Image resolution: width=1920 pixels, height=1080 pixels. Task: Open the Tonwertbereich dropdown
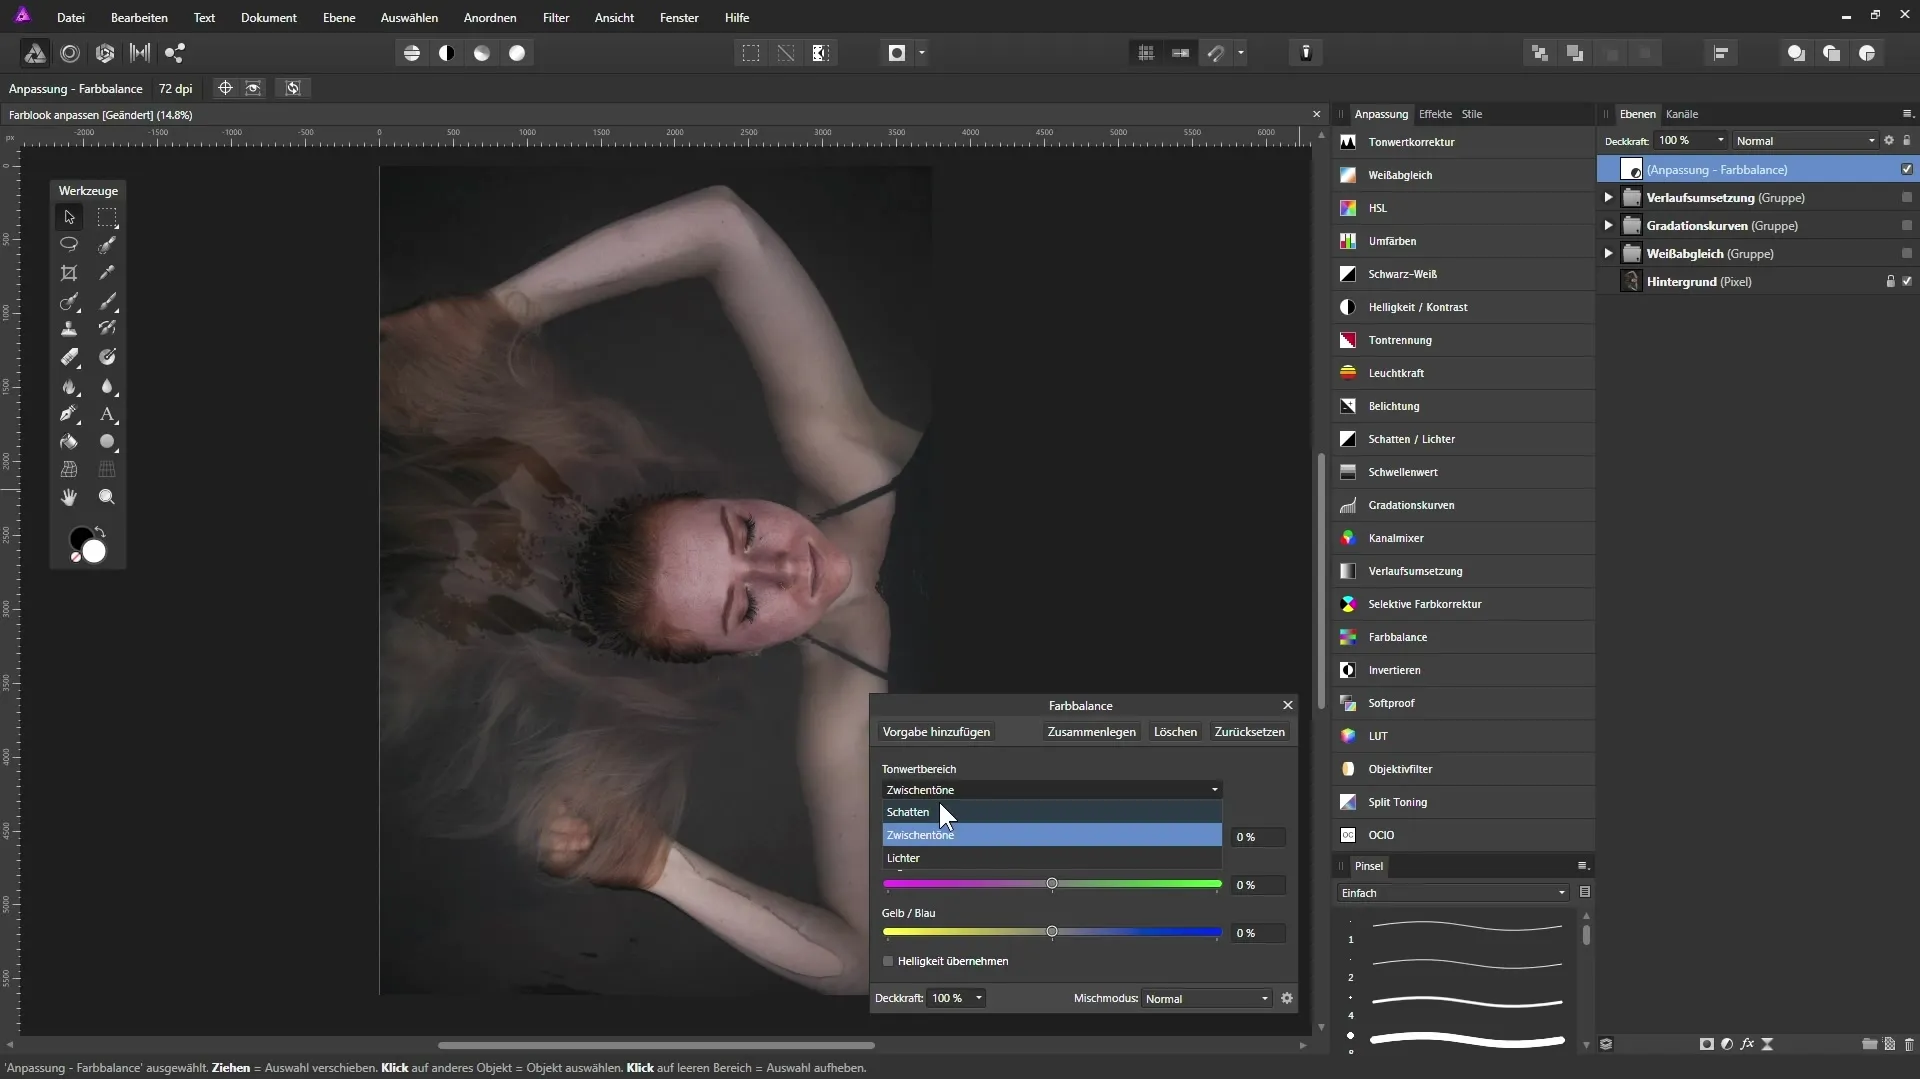(x=1052, y=790)
